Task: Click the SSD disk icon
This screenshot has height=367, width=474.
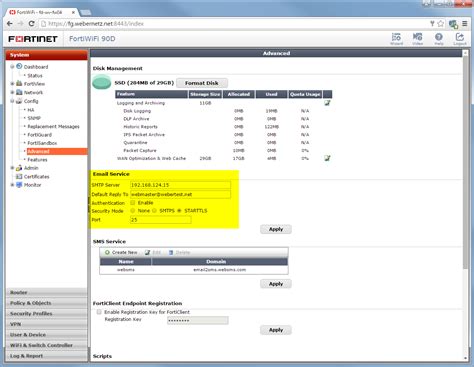Action: (102, 82)
